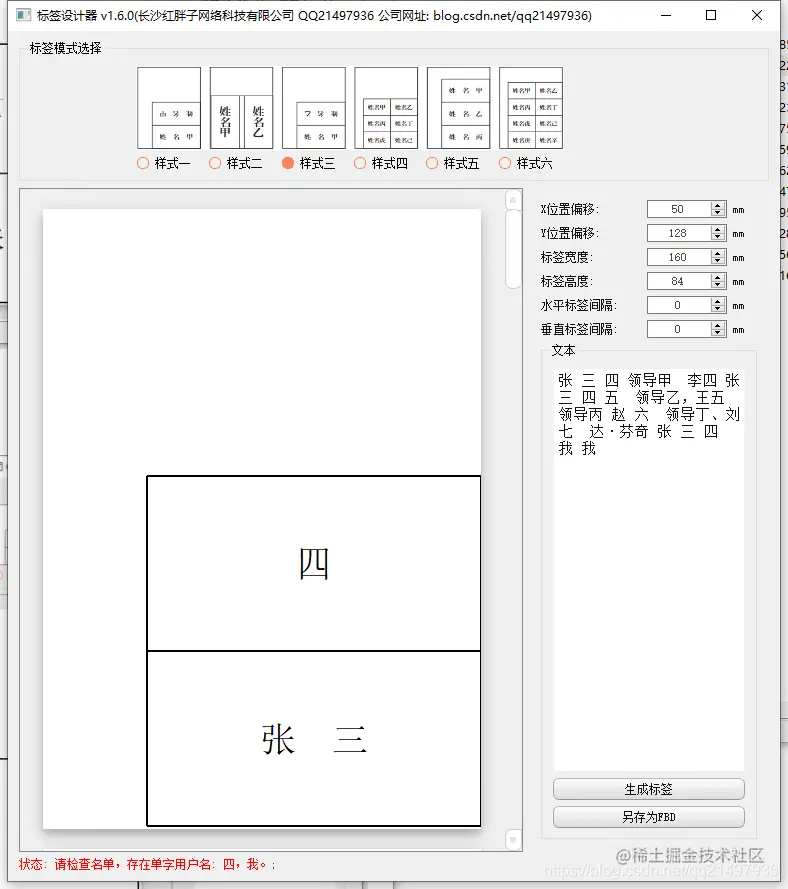
Task: Decrease the 水平标签间隔 value with down arrow
Action: [718, 309]
